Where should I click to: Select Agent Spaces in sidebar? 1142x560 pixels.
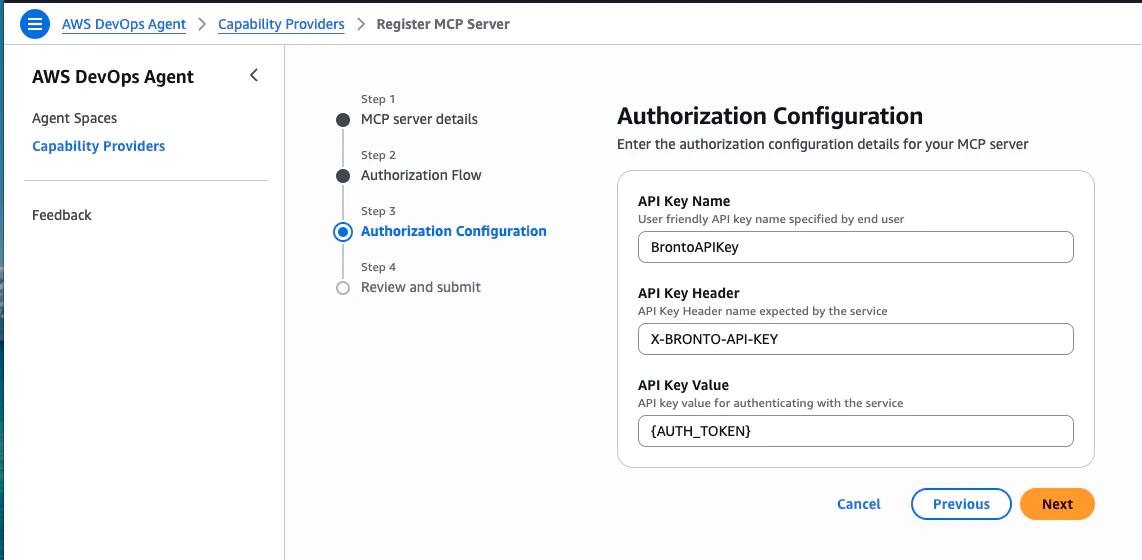[74, 118]
